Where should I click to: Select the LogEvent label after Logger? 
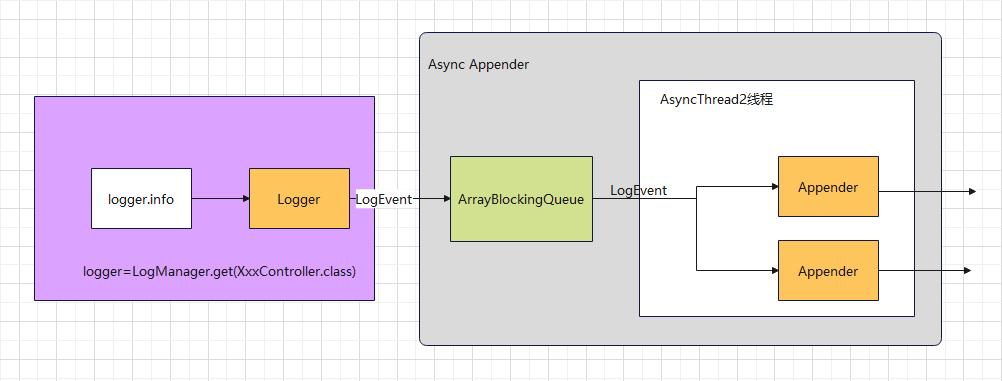click(383, 199)
